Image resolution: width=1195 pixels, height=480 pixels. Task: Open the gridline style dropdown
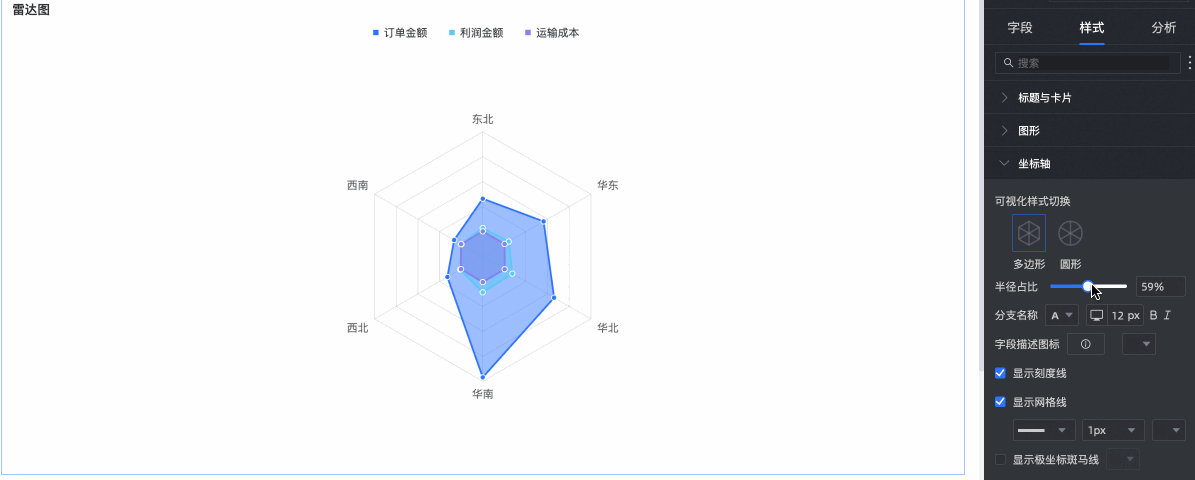pos(1044,430)
